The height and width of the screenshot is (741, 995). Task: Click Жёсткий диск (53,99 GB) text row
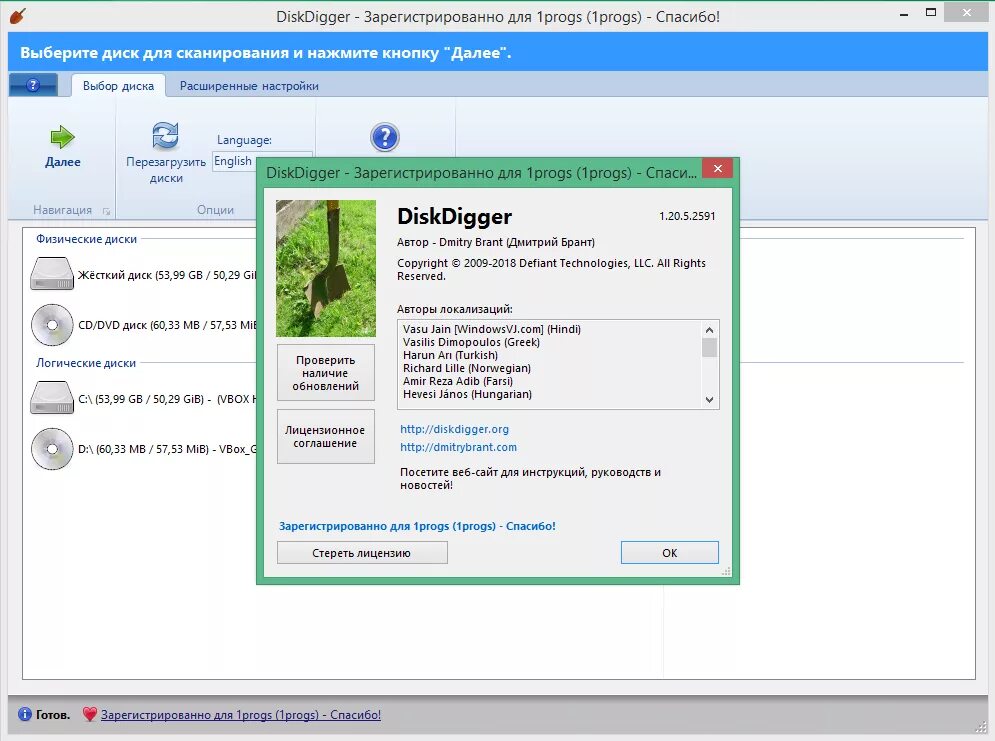pos(167,275)
